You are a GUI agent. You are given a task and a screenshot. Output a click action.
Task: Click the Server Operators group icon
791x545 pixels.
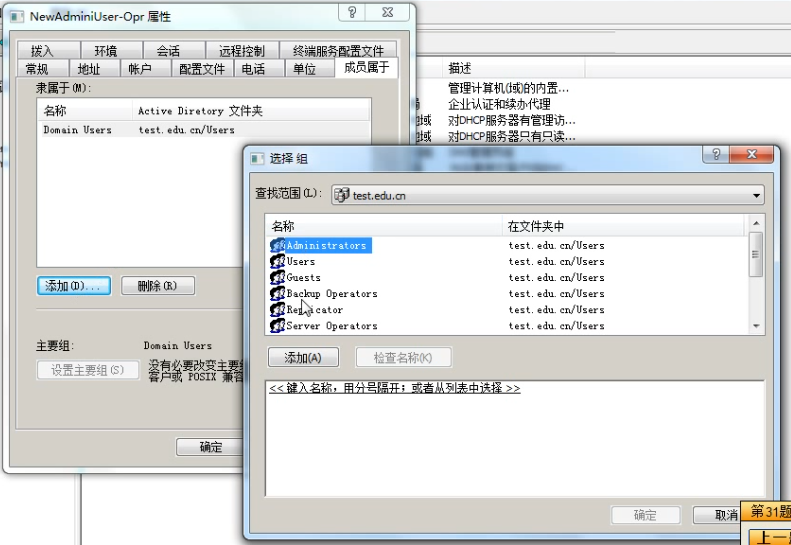[x=278, y=325]
